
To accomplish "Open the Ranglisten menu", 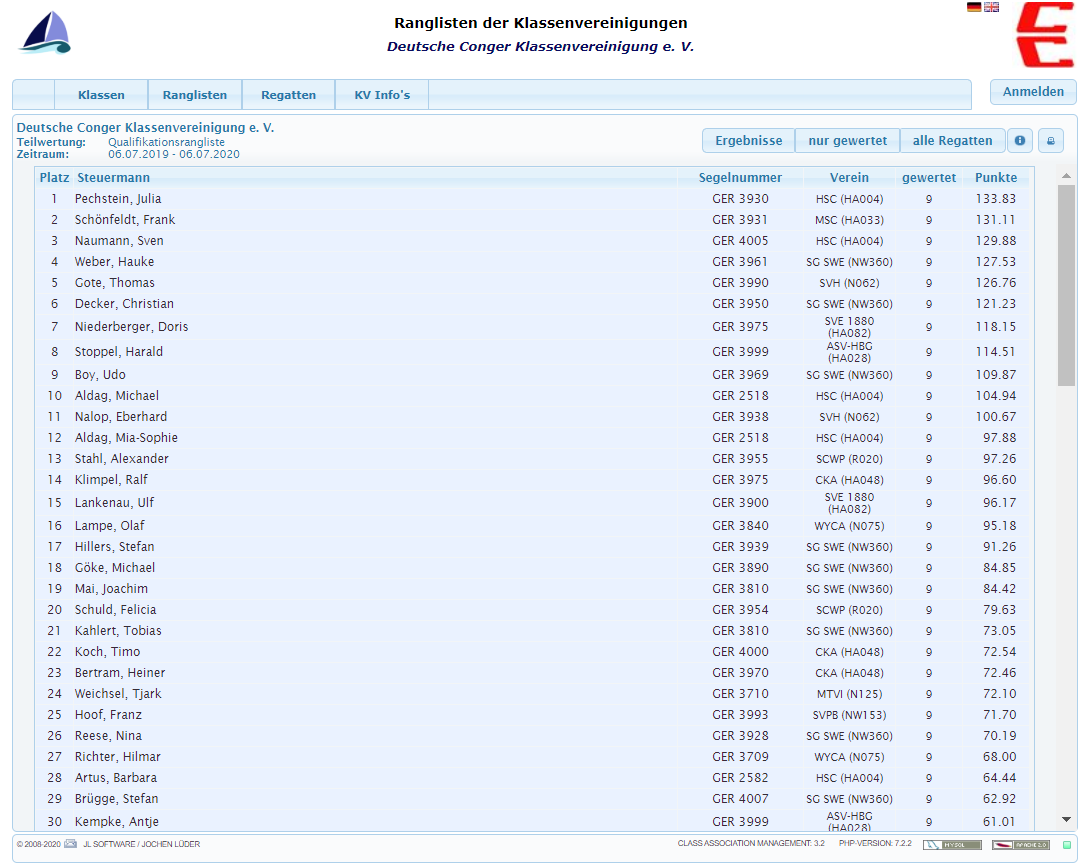I will tap(194, 95).
